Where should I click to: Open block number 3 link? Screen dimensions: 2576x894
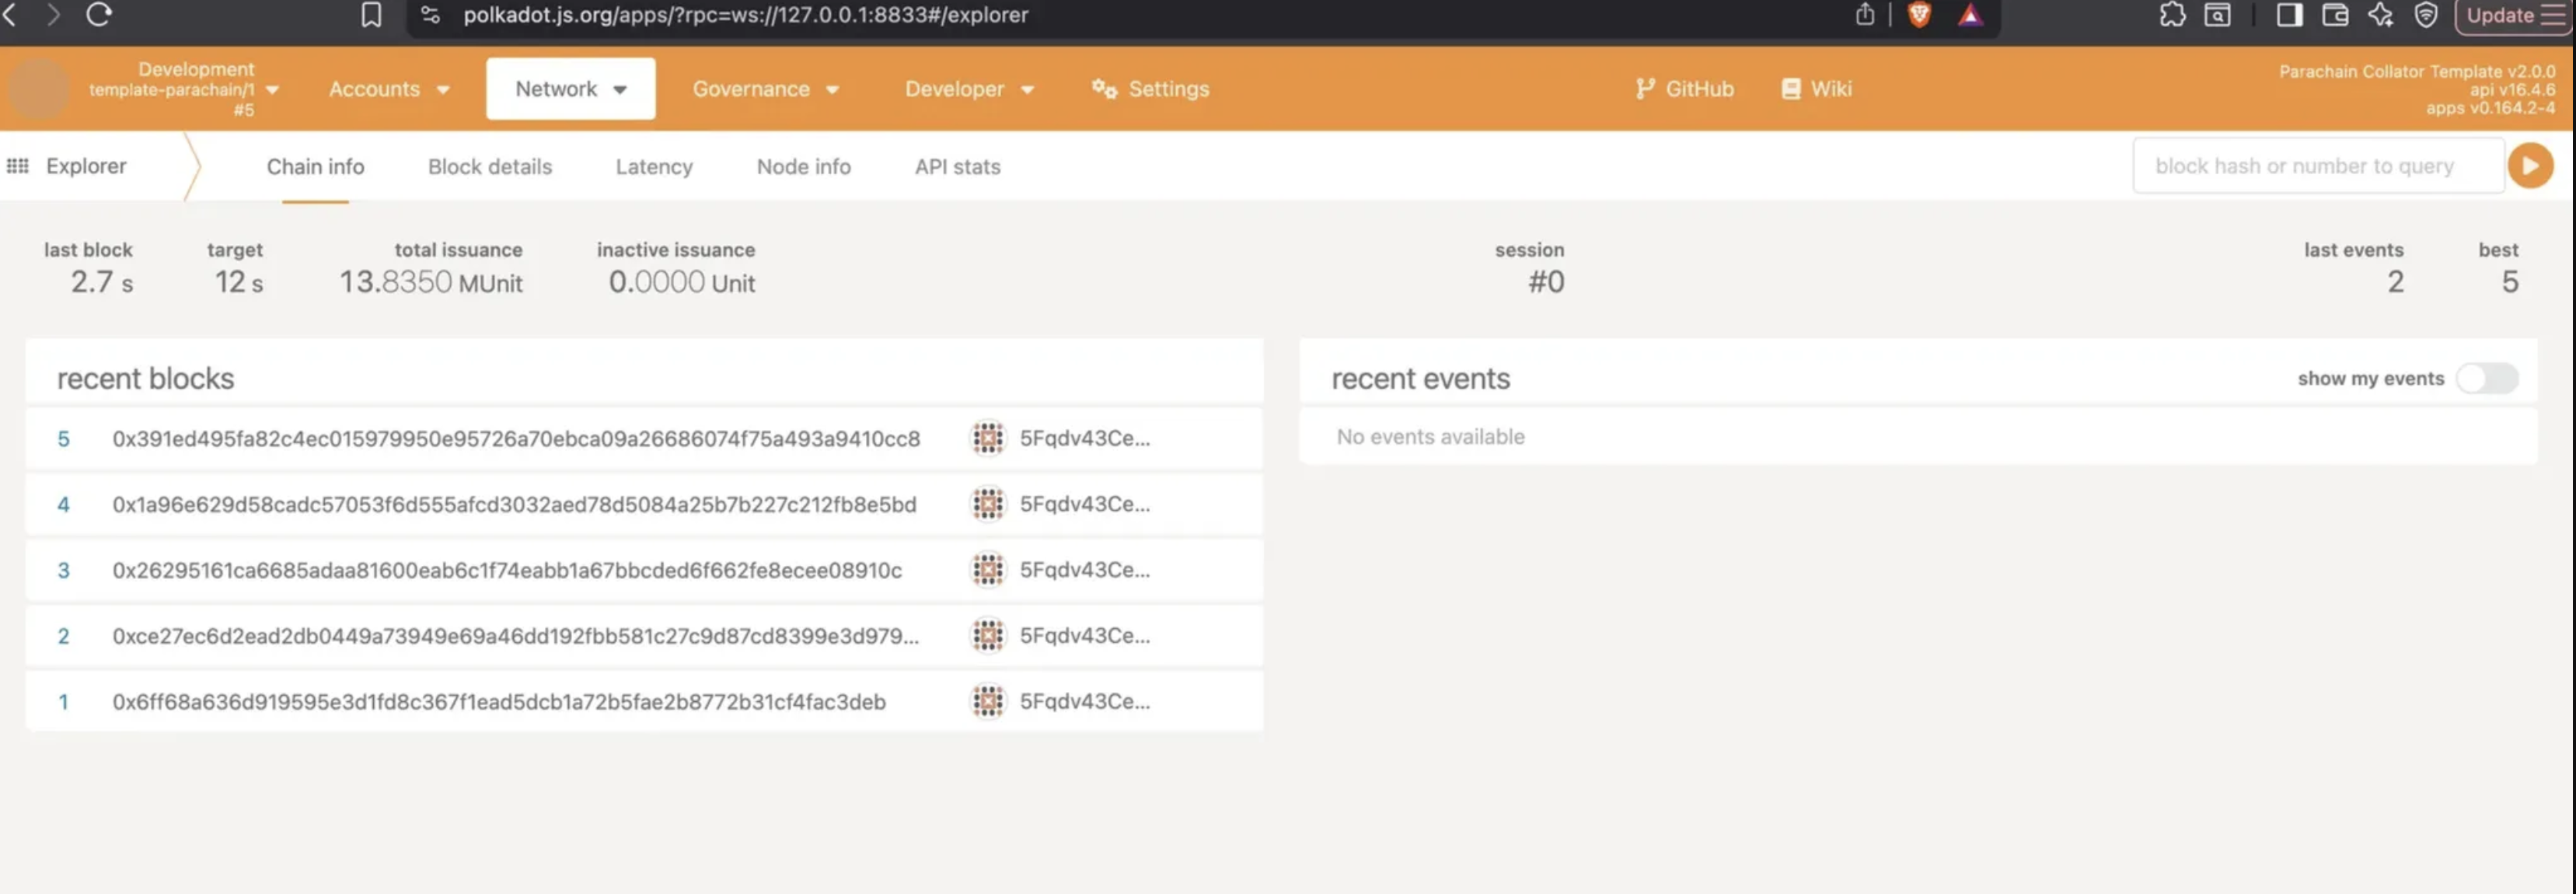[63, 570]
